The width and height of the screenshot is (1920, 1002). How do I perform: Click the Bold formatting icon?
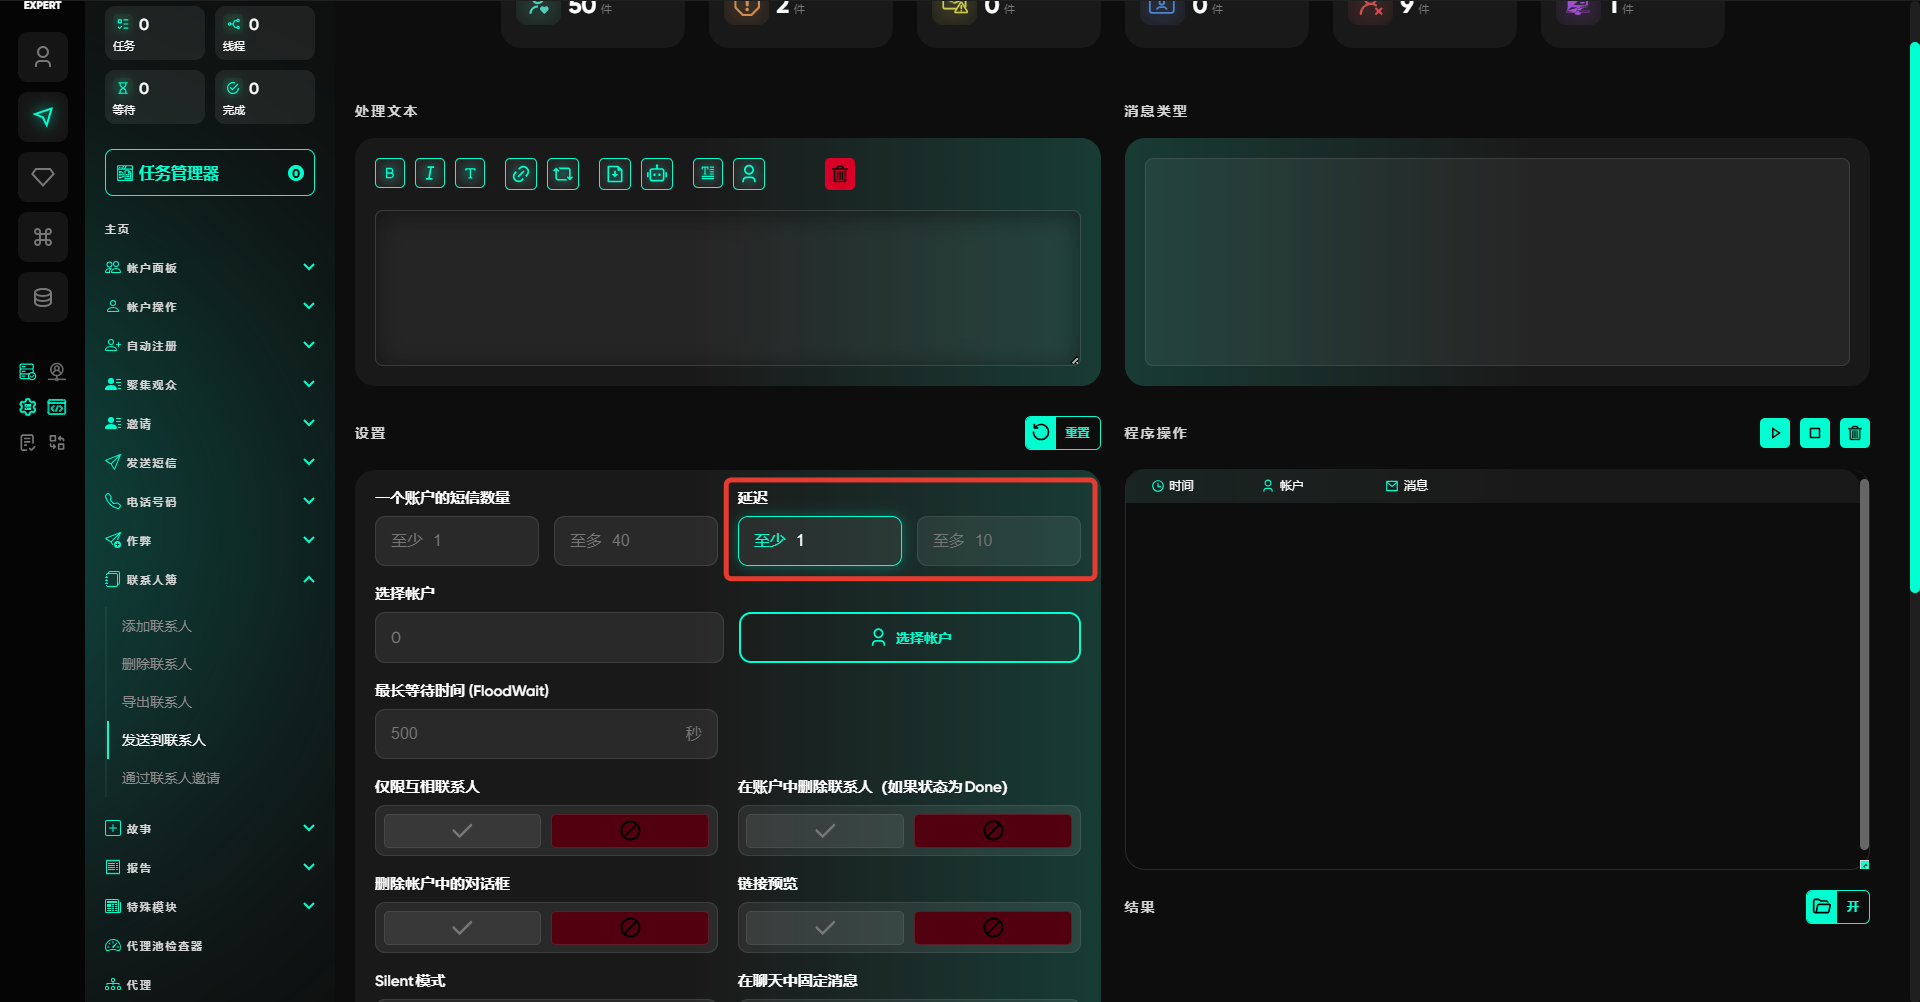[390, 174]
